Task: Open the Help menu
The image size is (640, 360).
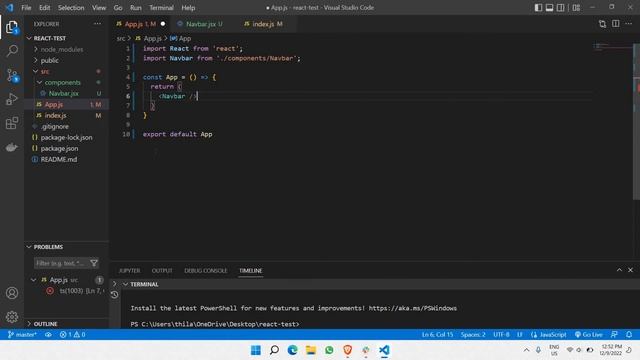Action: tap(188, 8)
